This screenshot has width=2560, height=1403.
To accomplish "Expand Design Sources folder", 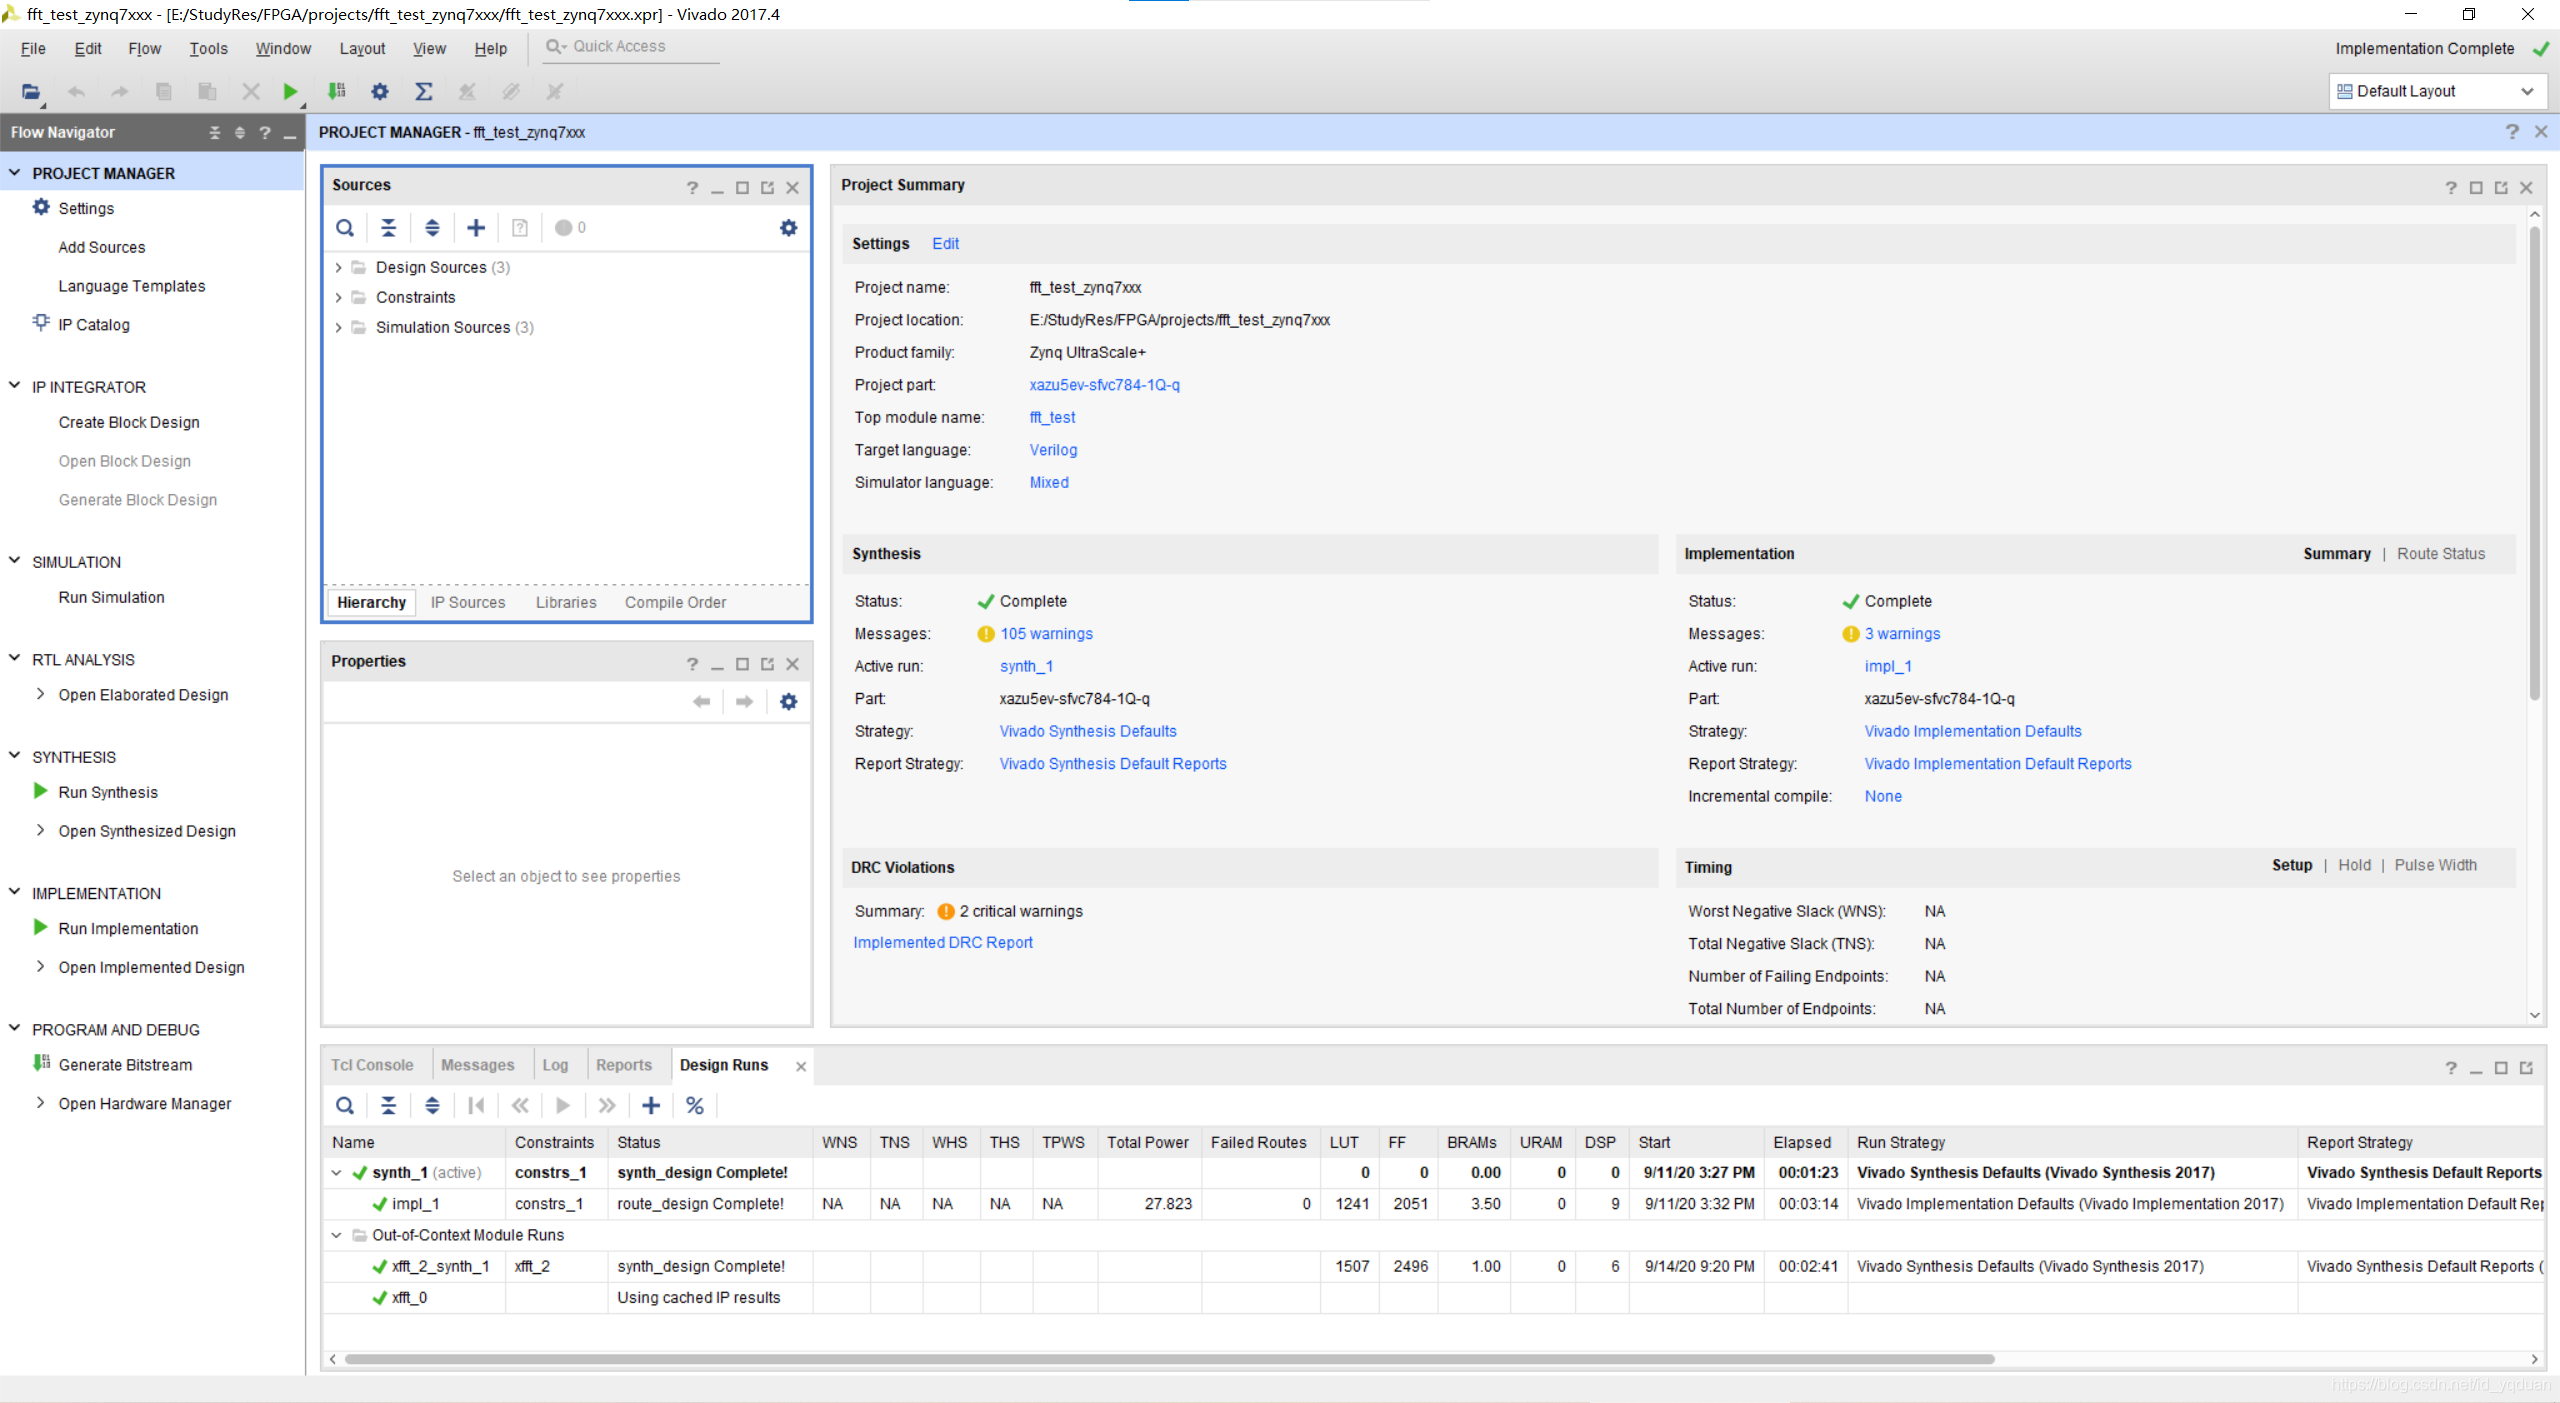I will point(339,267).
